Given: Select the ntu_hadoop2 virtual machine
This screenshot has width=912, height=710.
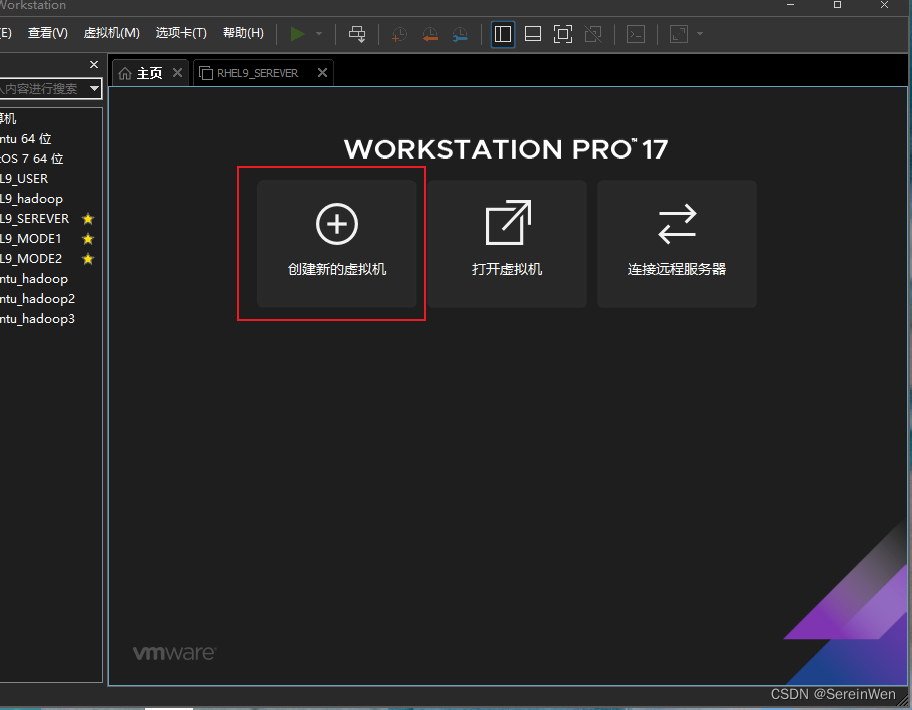Looking at the screenshot, I should coord(37,299).
